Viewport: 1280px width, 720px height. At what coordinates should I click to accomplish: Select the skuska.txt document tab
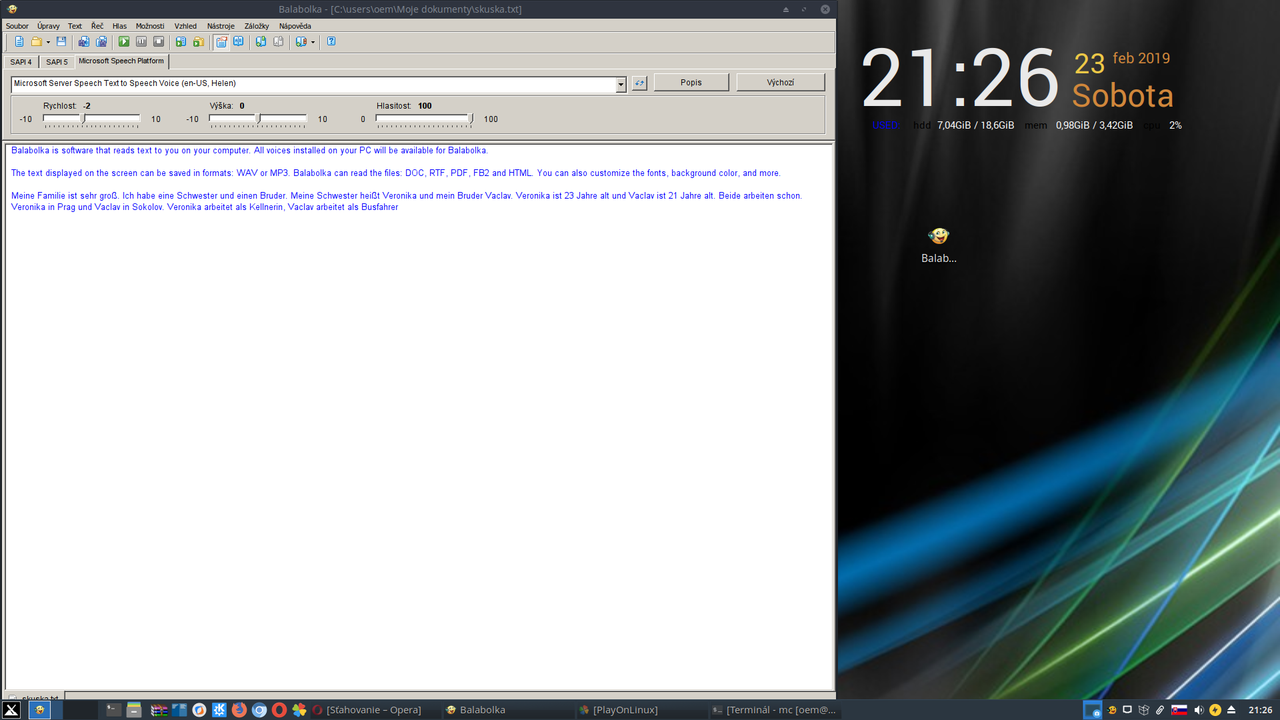click(33, 697)
